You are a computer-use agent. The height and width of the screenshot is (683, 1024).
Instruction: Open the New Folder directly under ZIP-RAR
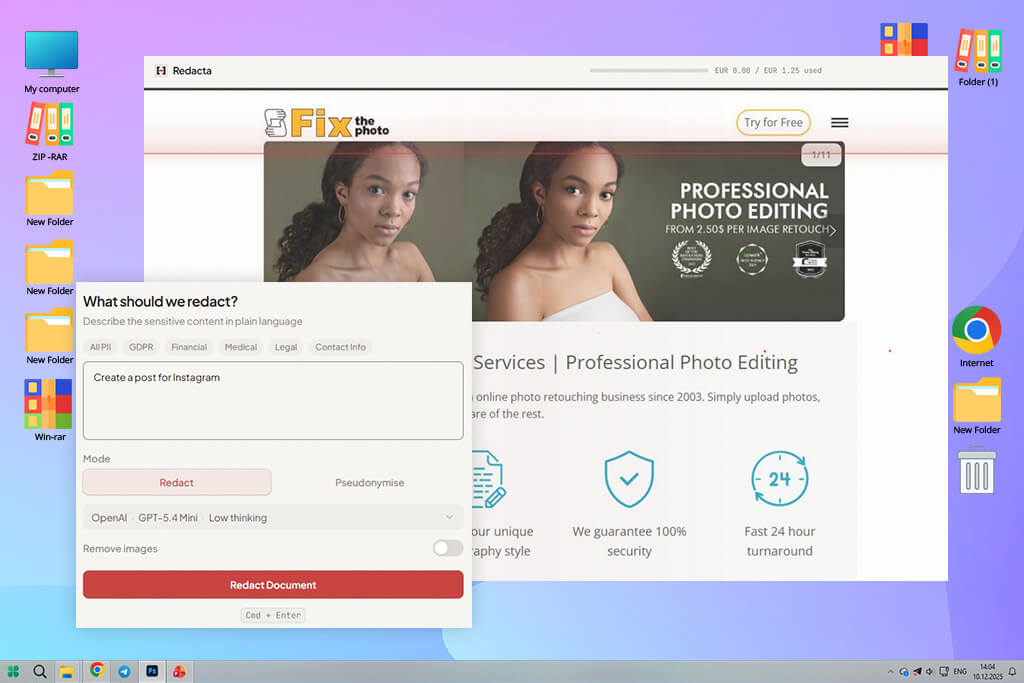click(50, 199)
